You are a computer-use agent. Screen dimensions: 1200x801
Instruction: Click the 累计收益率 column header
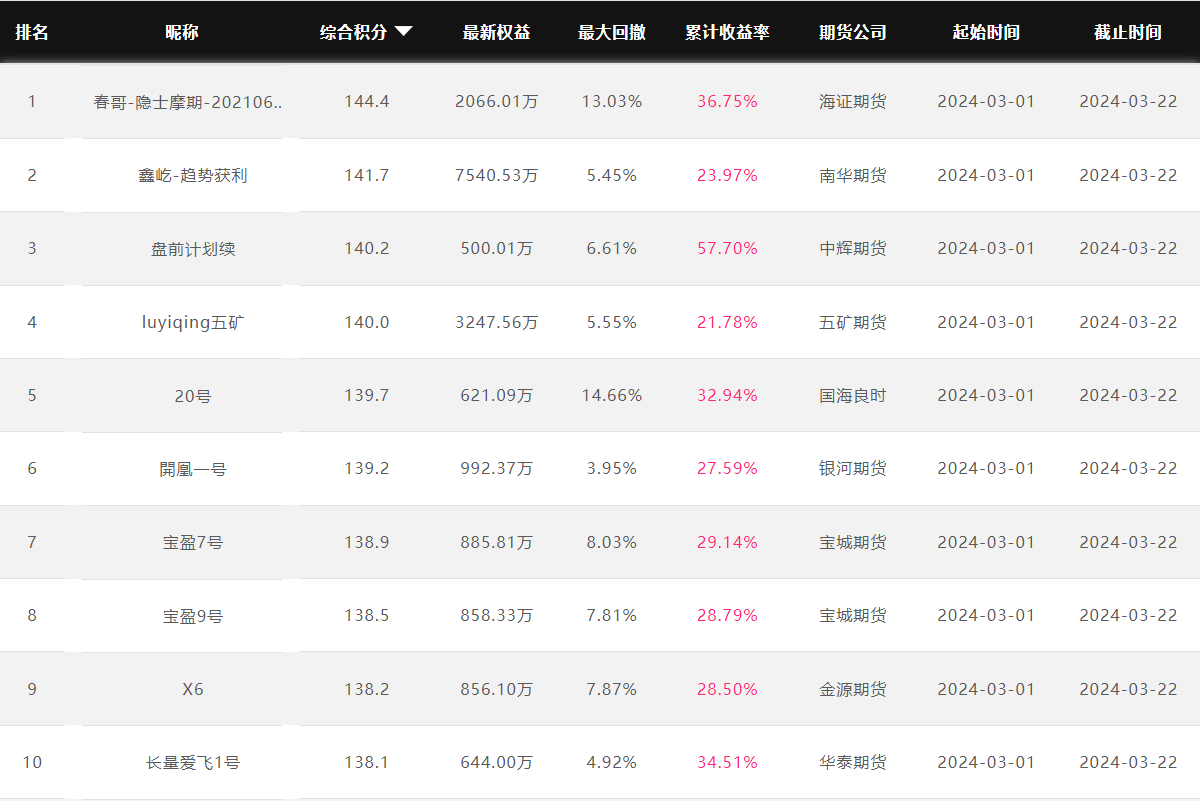[727, 32]
